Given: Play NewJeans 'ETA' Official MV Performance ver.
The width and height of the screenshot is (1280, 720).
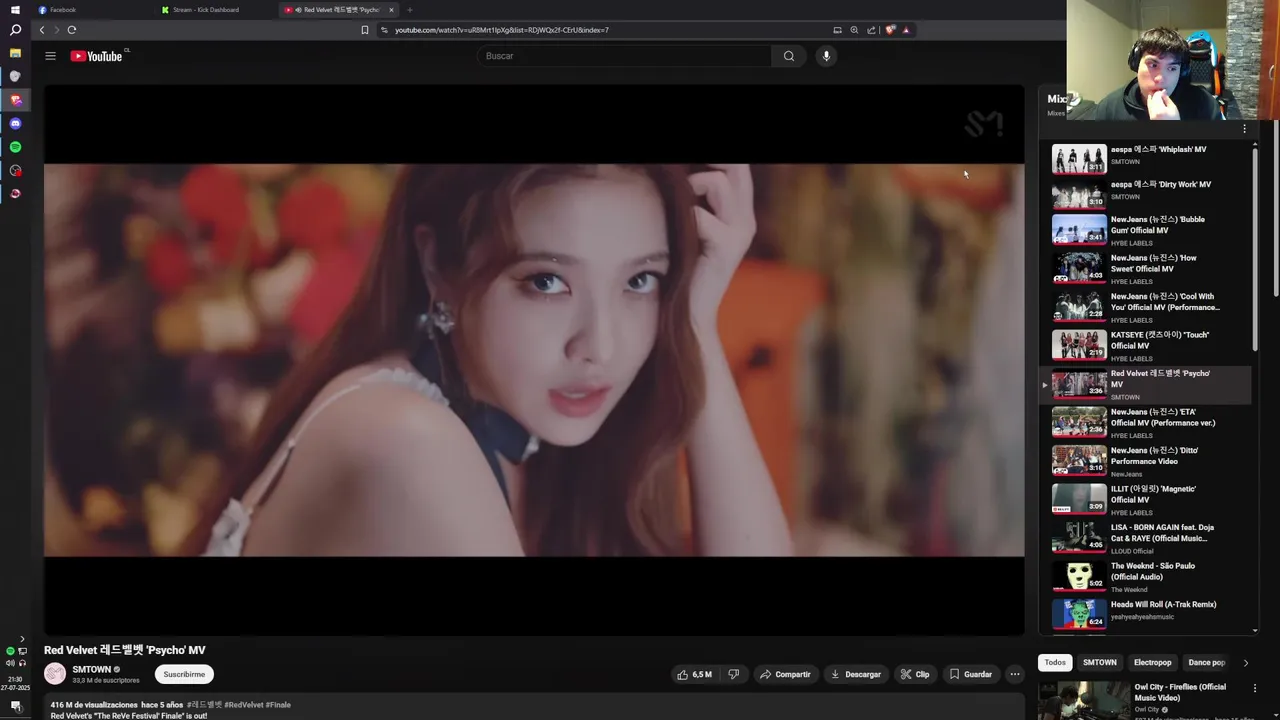Looking at the screenshot, I should coord(1145,422).
